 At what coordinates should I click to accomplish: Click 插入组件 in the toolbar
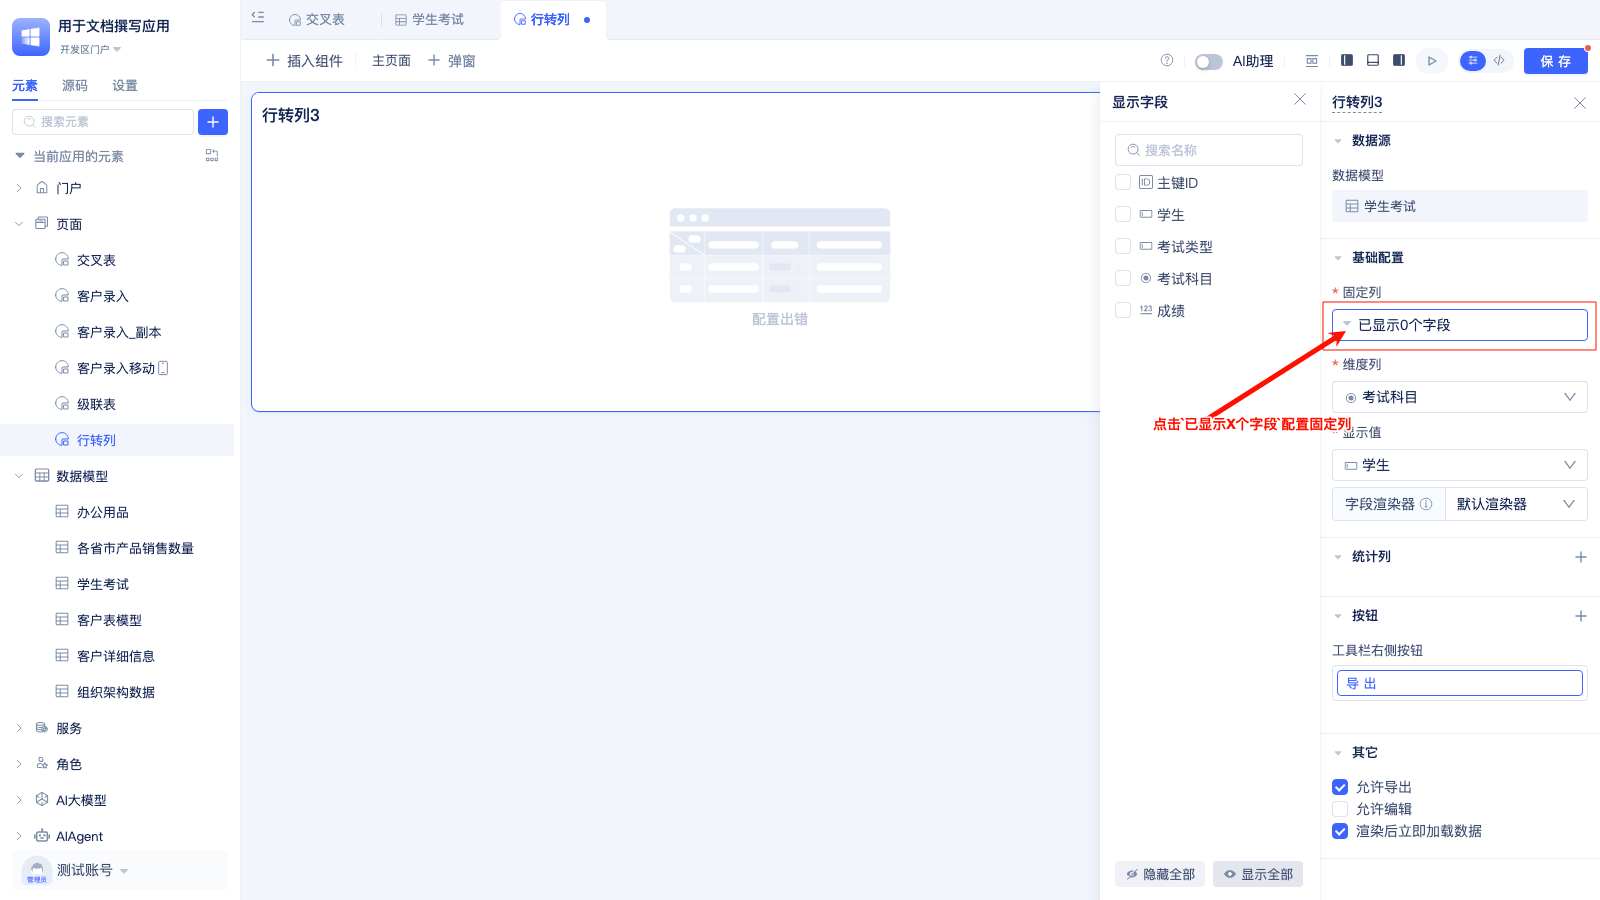coord(304,61)
